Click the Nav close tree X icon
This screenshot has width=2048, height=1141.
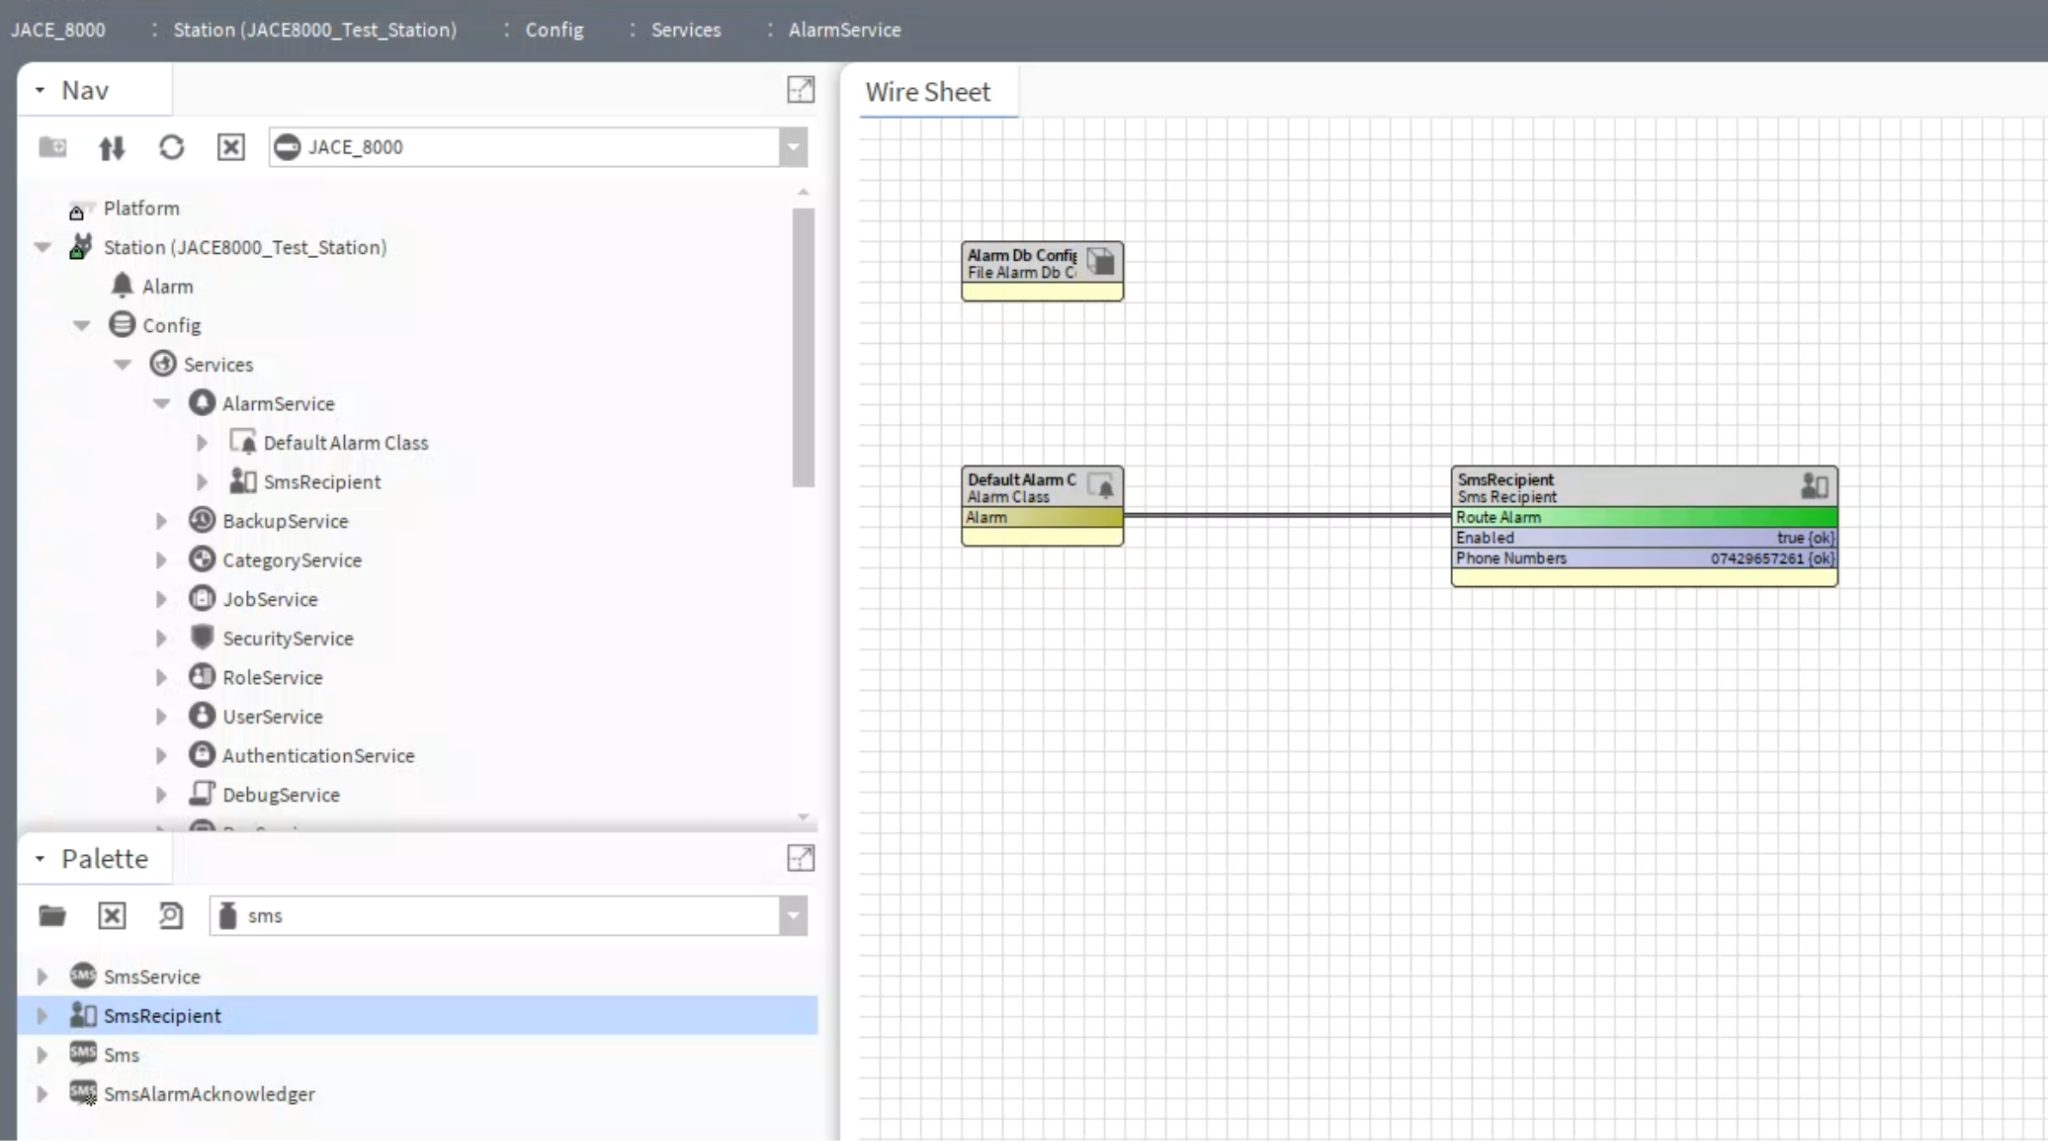point(231,148)
